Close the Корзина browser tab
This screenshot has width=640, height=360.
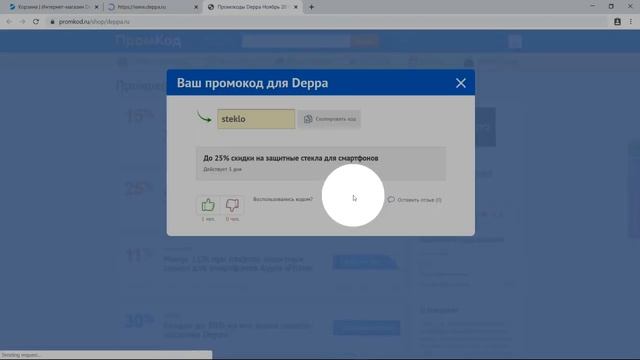click(x=96, y=7)
